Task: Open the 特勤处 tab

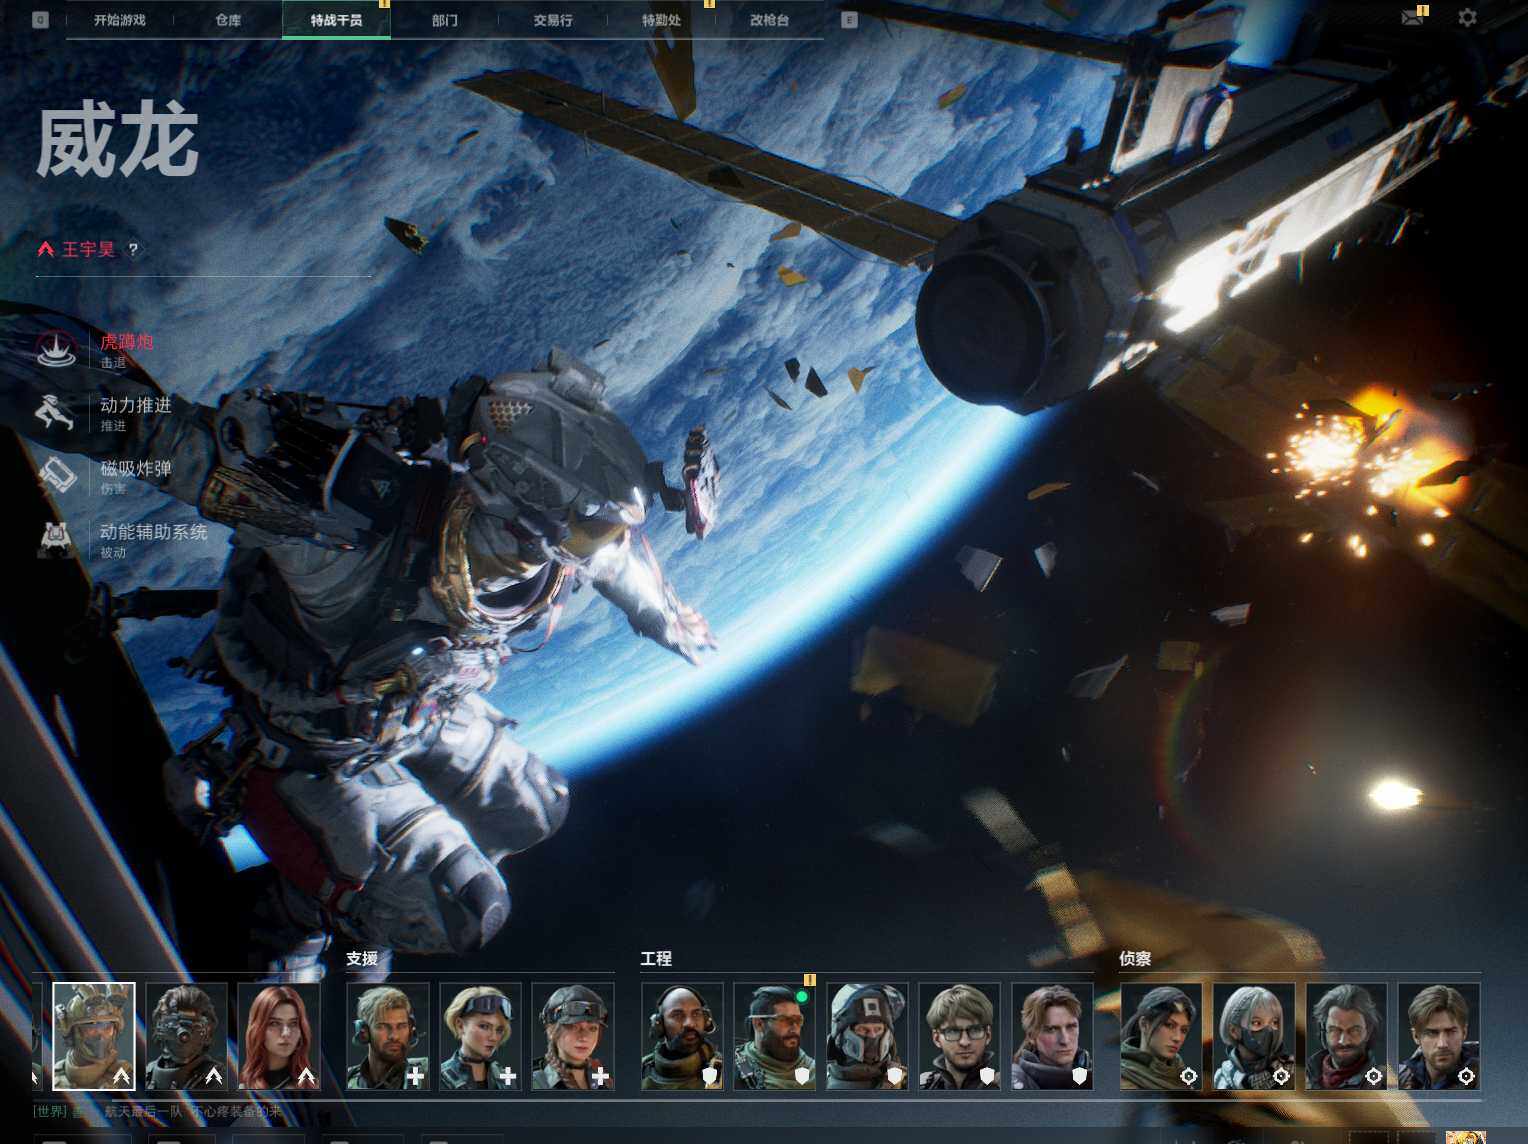Action: (x=661, y=20)
